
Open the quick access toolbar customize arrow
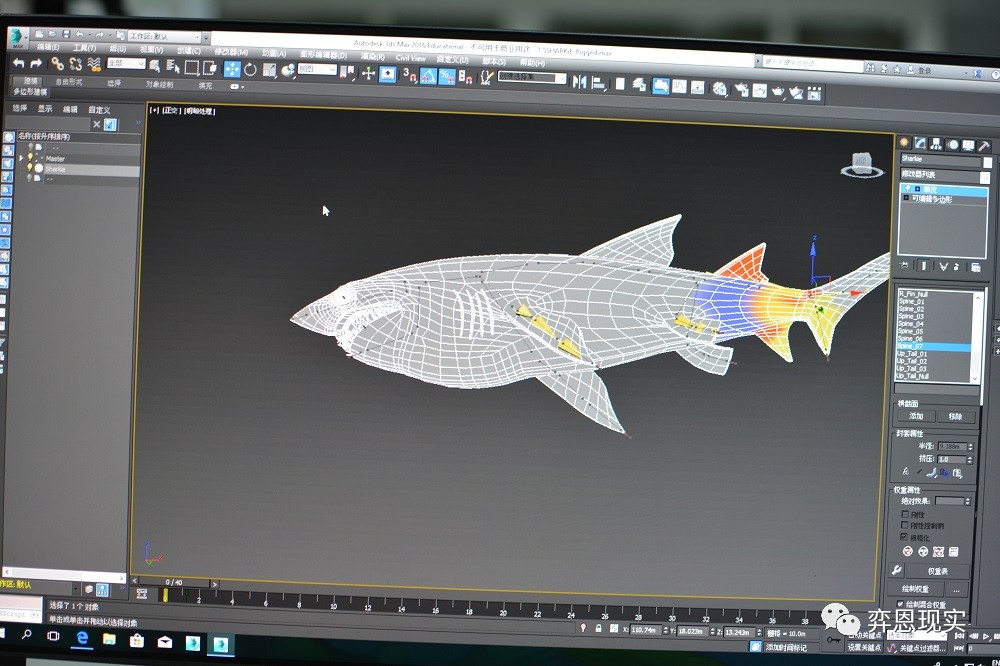coord(205,38)
